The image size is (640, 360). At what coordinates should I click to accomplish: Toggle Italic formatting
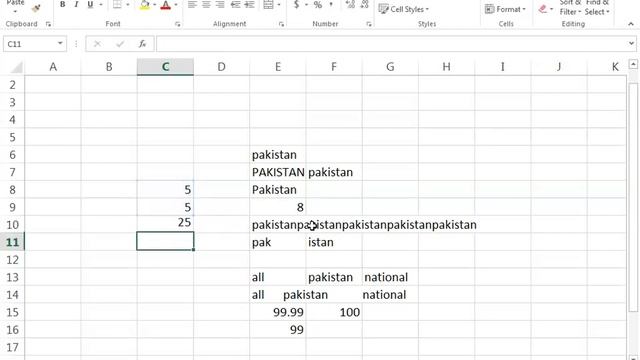tap(76, 5)
